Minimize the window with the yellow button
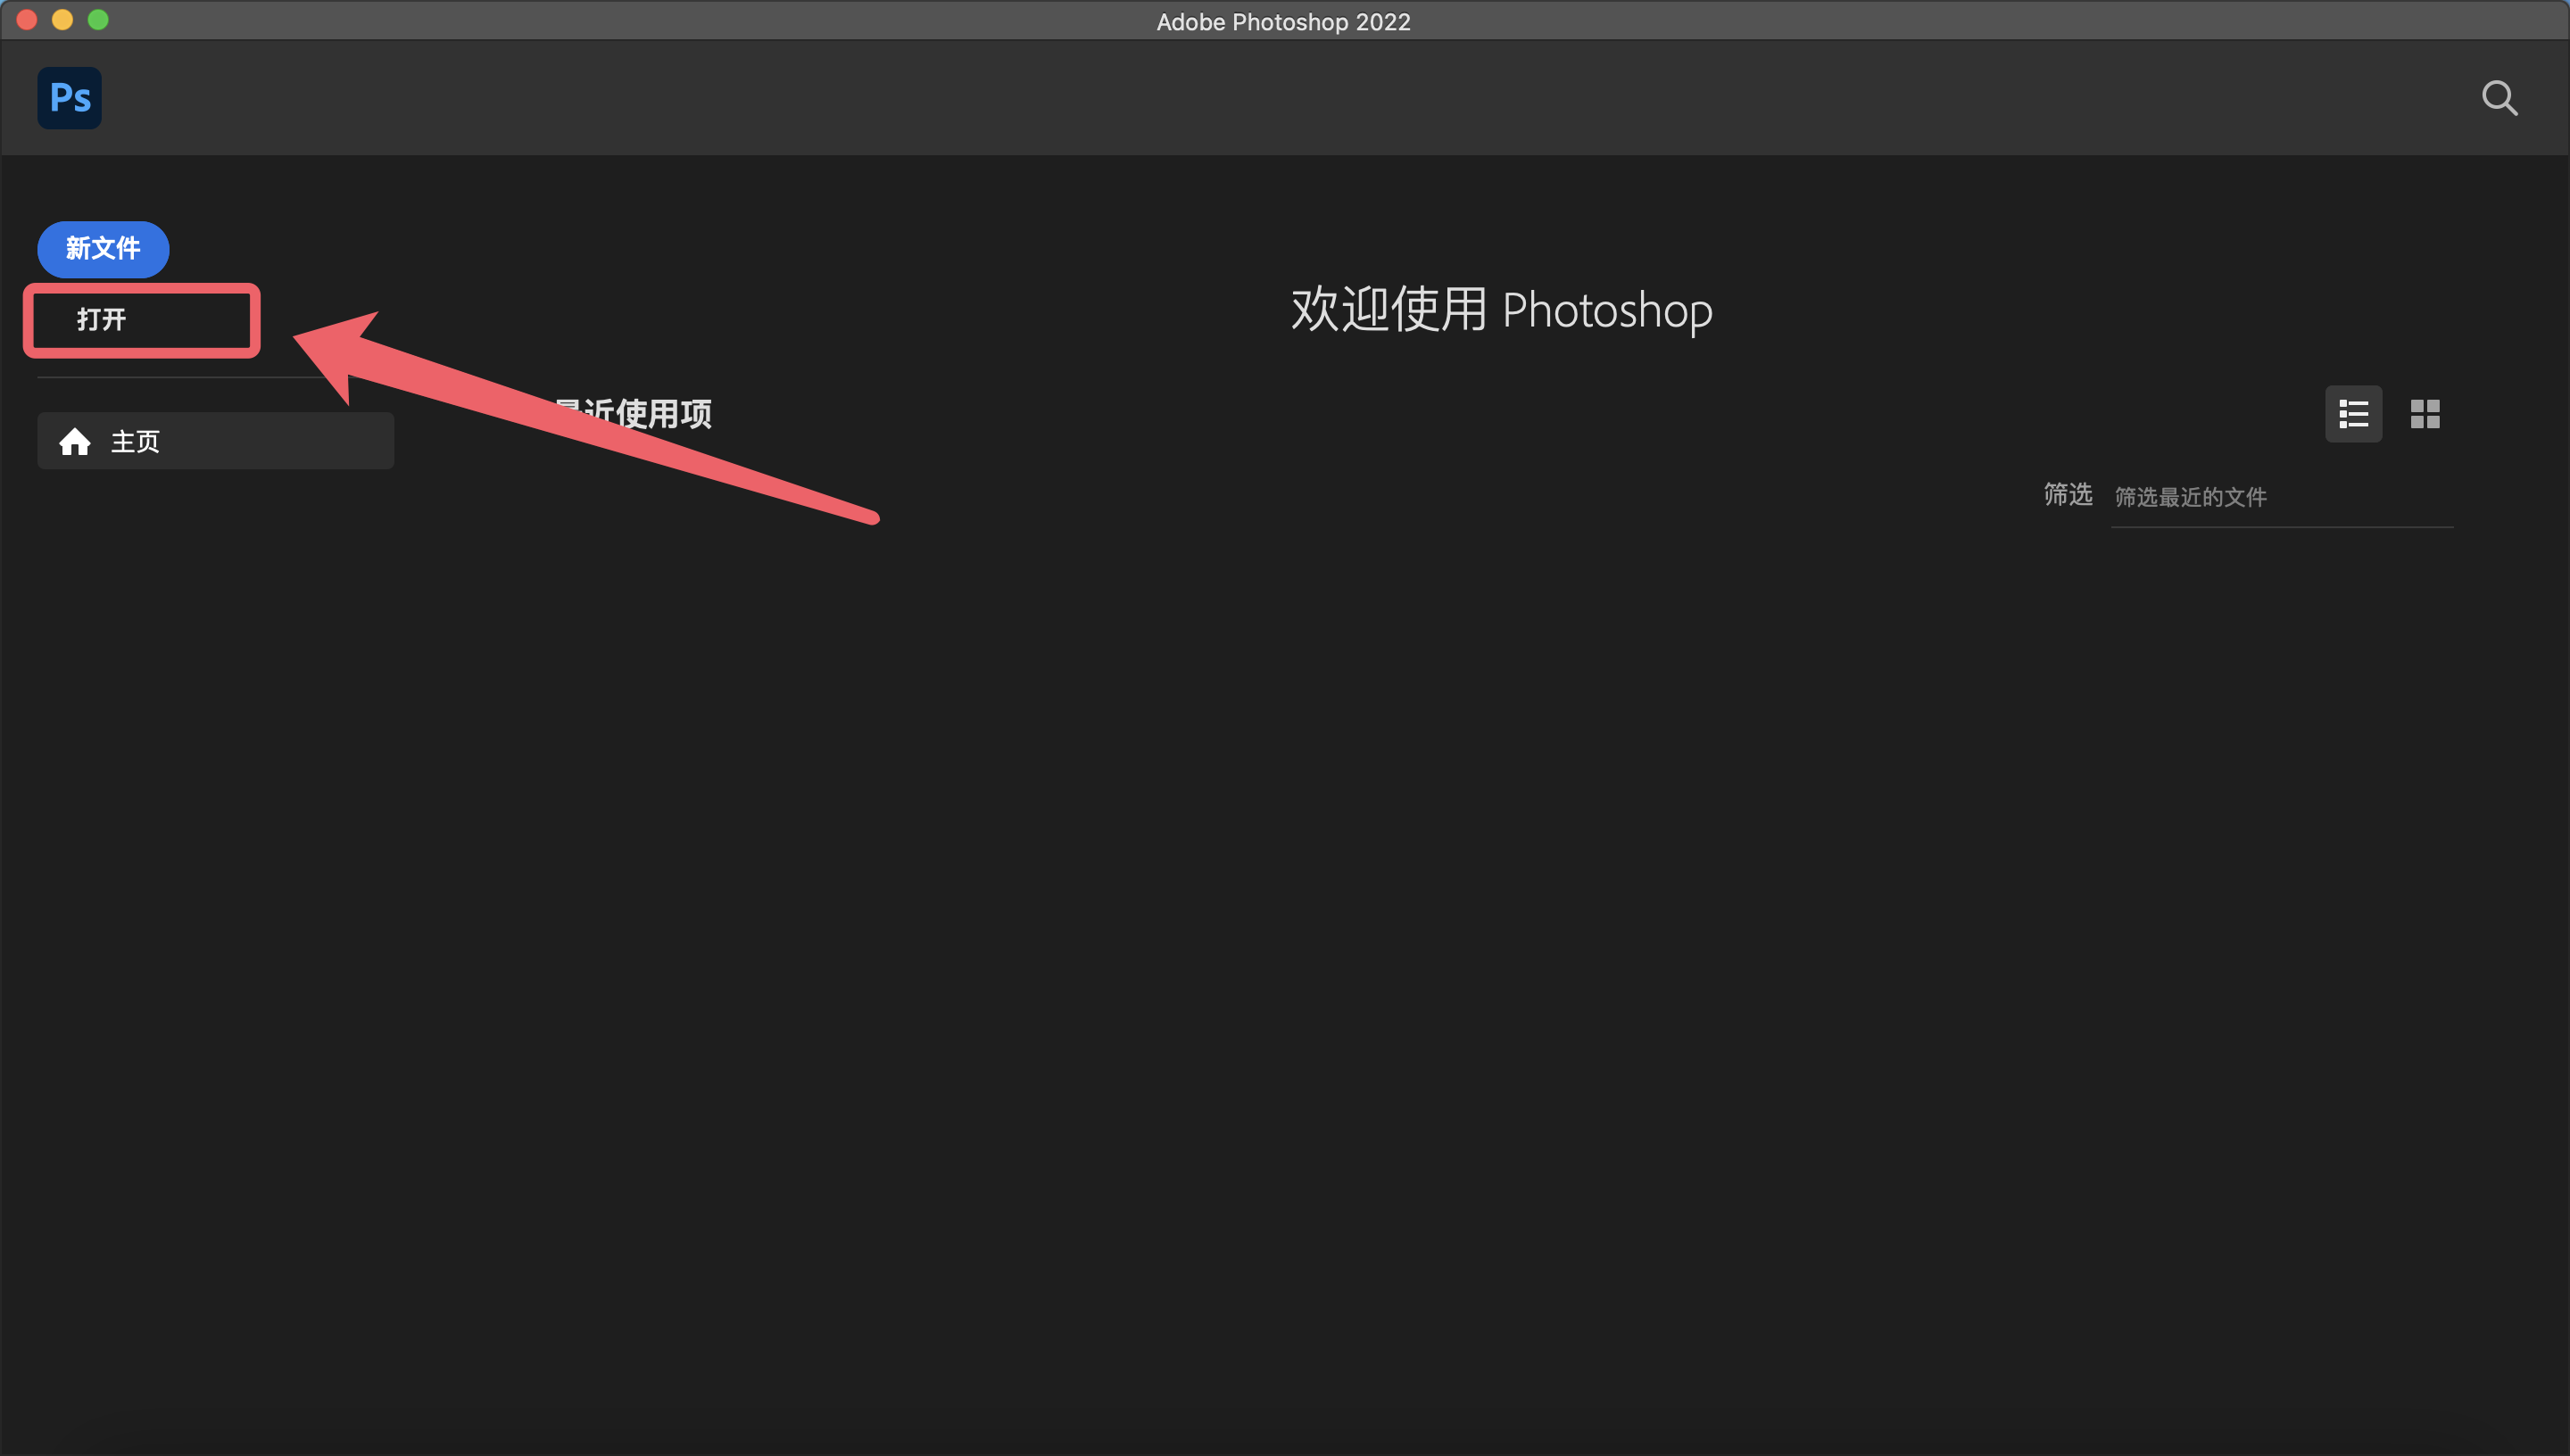This screenshot has height=1456, width=2570. tap(62, 19)
